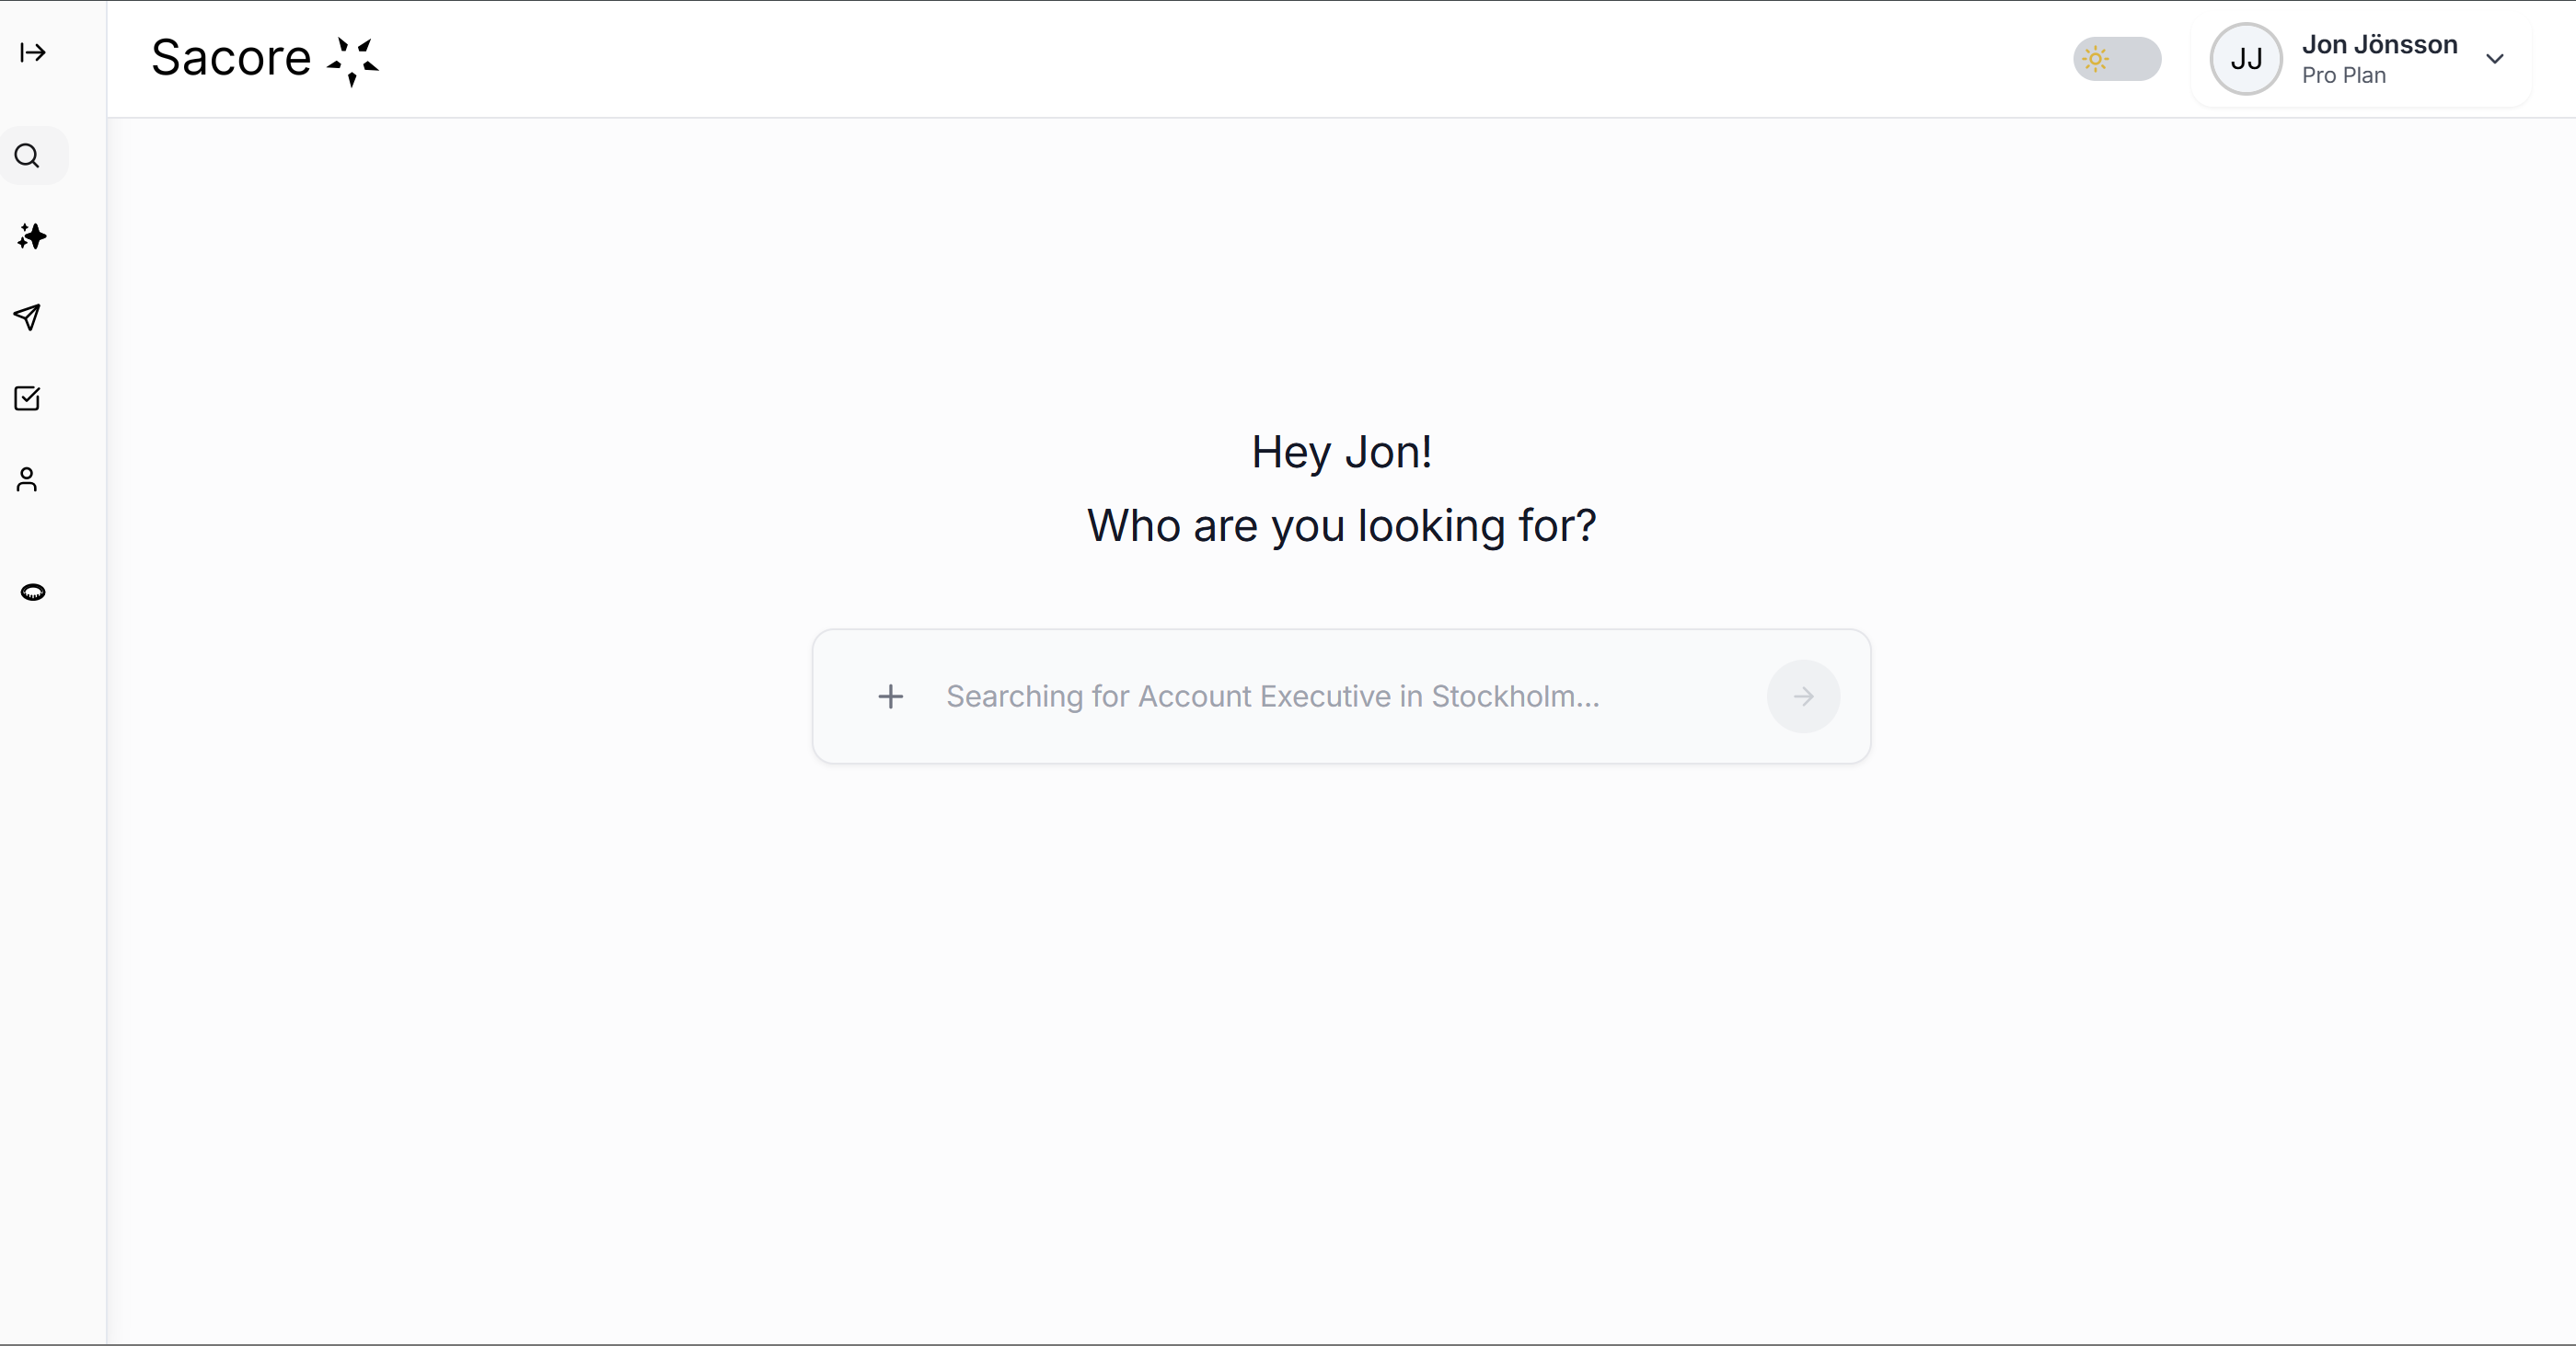
Task: Open the Search page in sidebar
Action: (28, 156)
